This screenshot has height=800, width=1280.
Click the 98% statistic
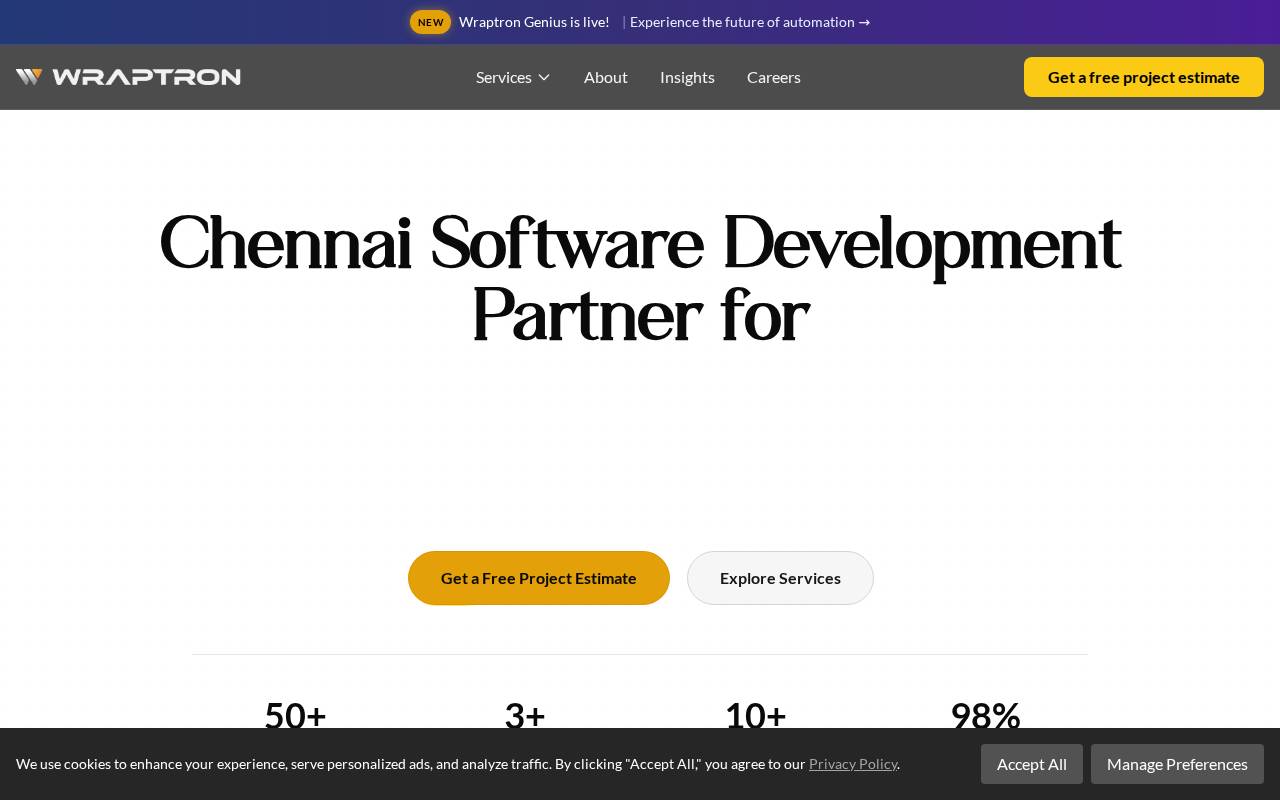[985, 715]
